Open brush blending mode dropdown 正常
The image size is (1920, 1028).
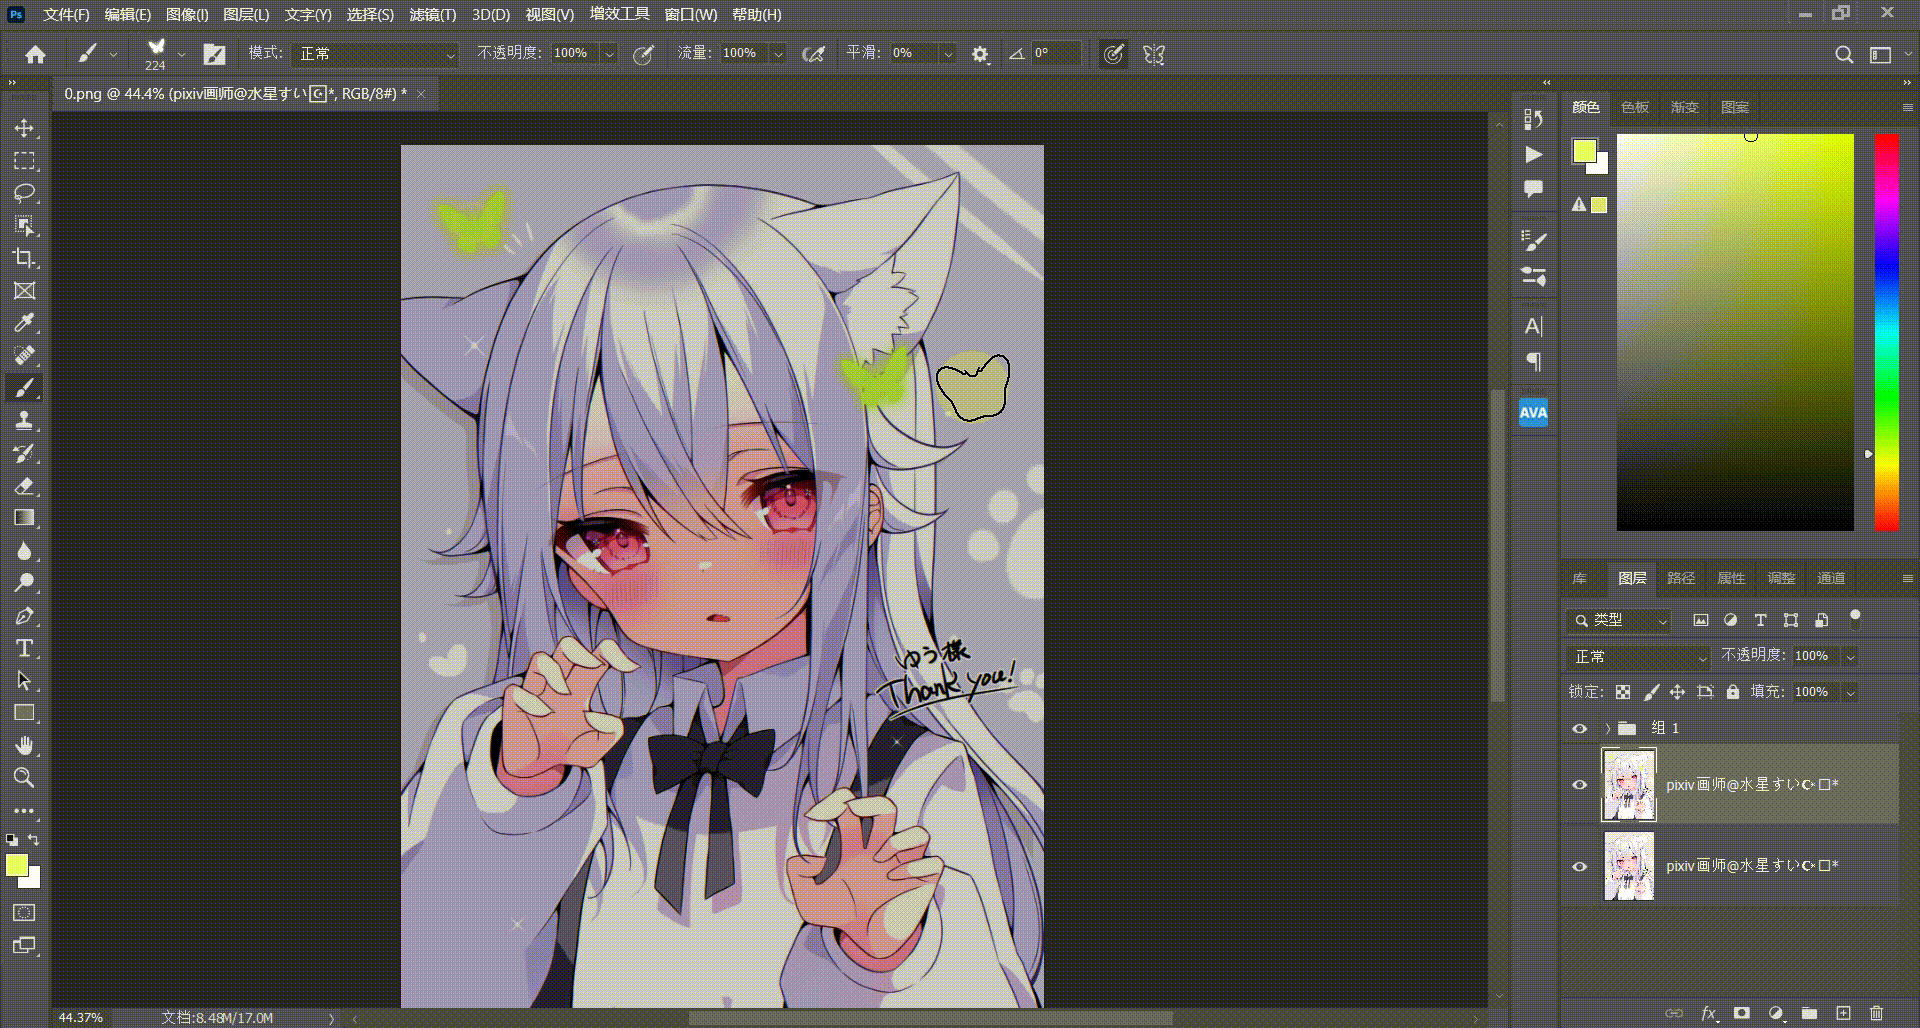375,54
